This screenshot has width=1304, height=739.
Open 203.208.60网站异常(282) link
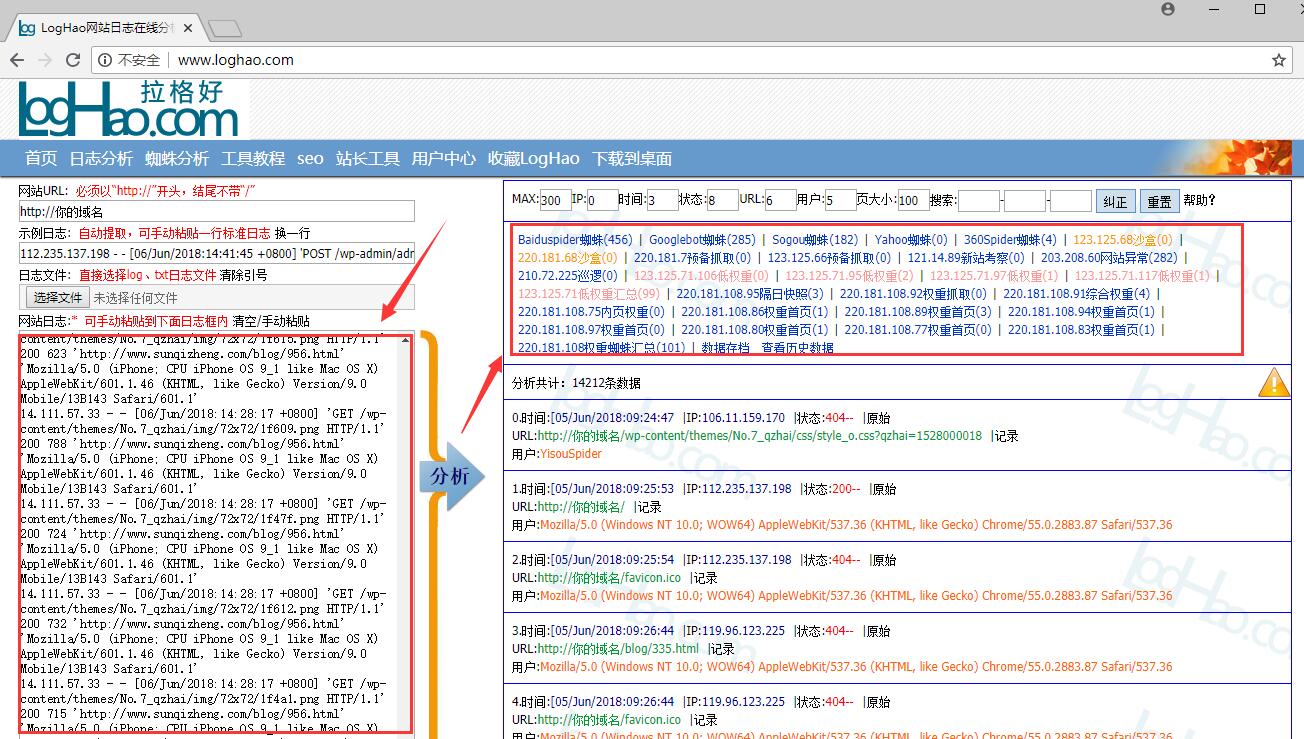(1109, 258)
